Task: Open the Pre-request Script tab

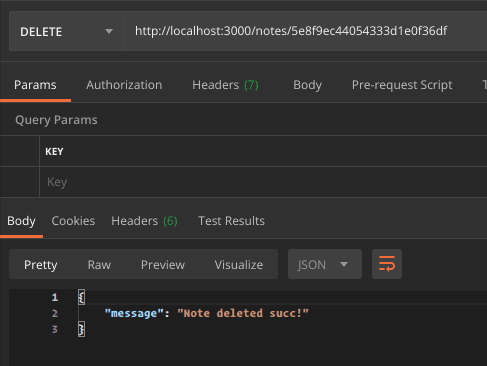Action: click(x=402, y=85)
